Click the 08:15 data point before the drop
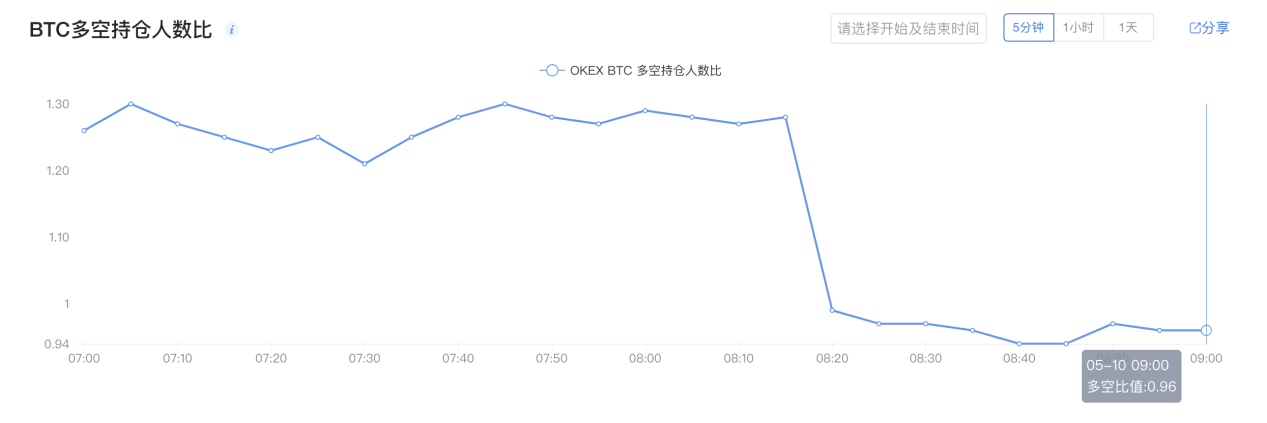This screenshot has width=1267, height=423. pyautogui.click(x=785, y=117)
